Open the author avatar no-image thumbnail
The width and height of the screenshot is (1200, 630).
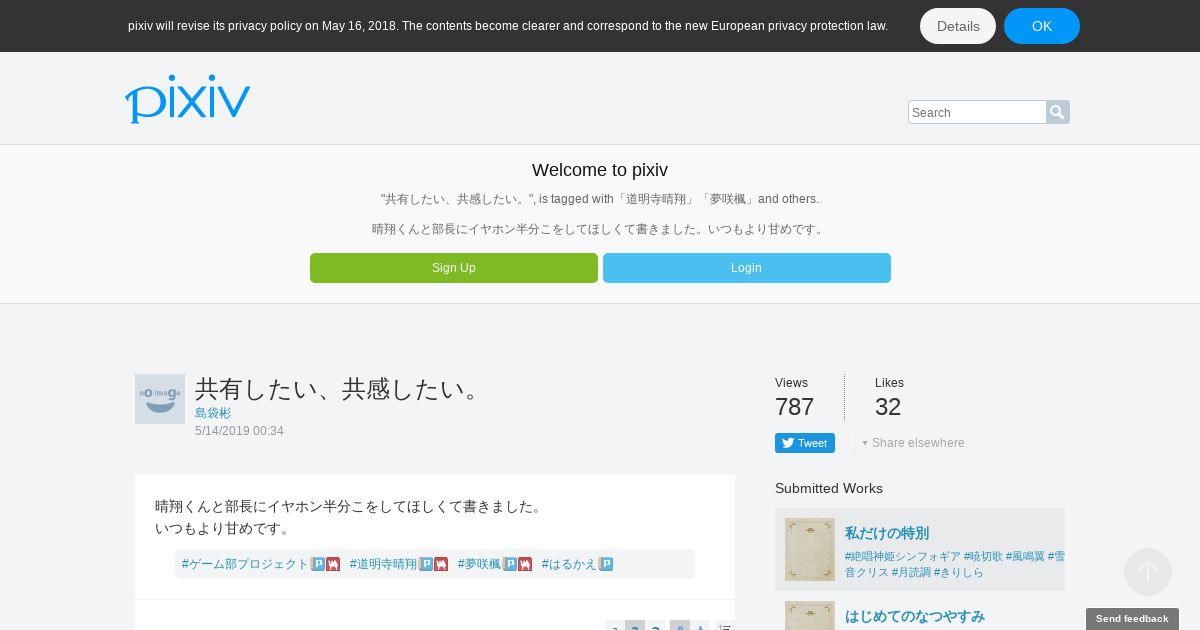click(x=160, y=399)
